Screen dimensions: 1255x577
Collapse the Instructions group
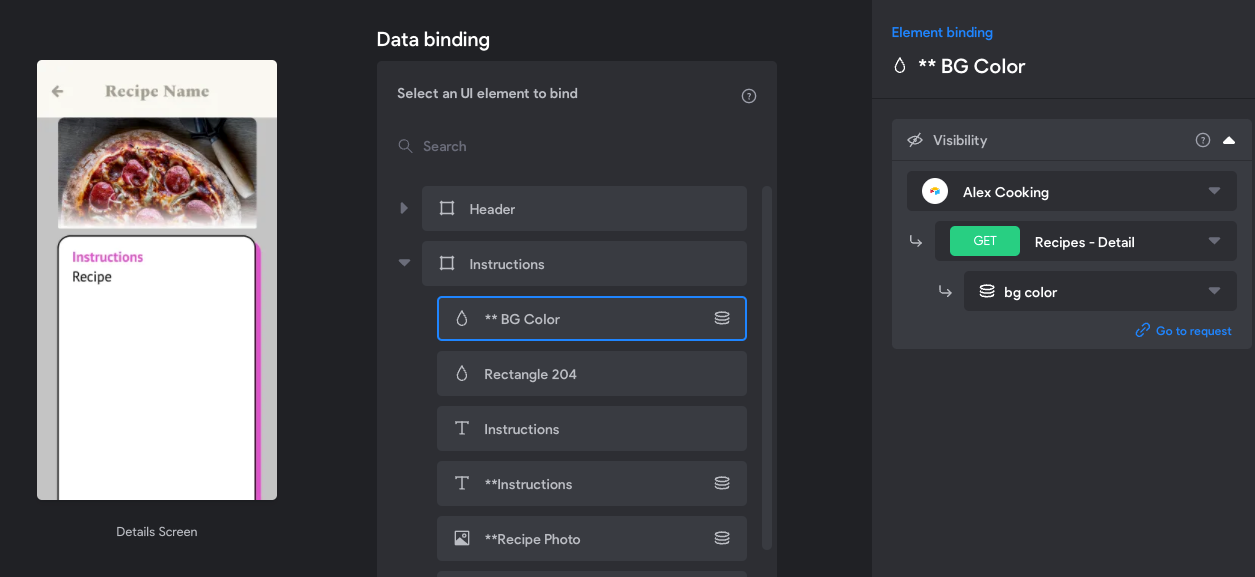point(404,263)
